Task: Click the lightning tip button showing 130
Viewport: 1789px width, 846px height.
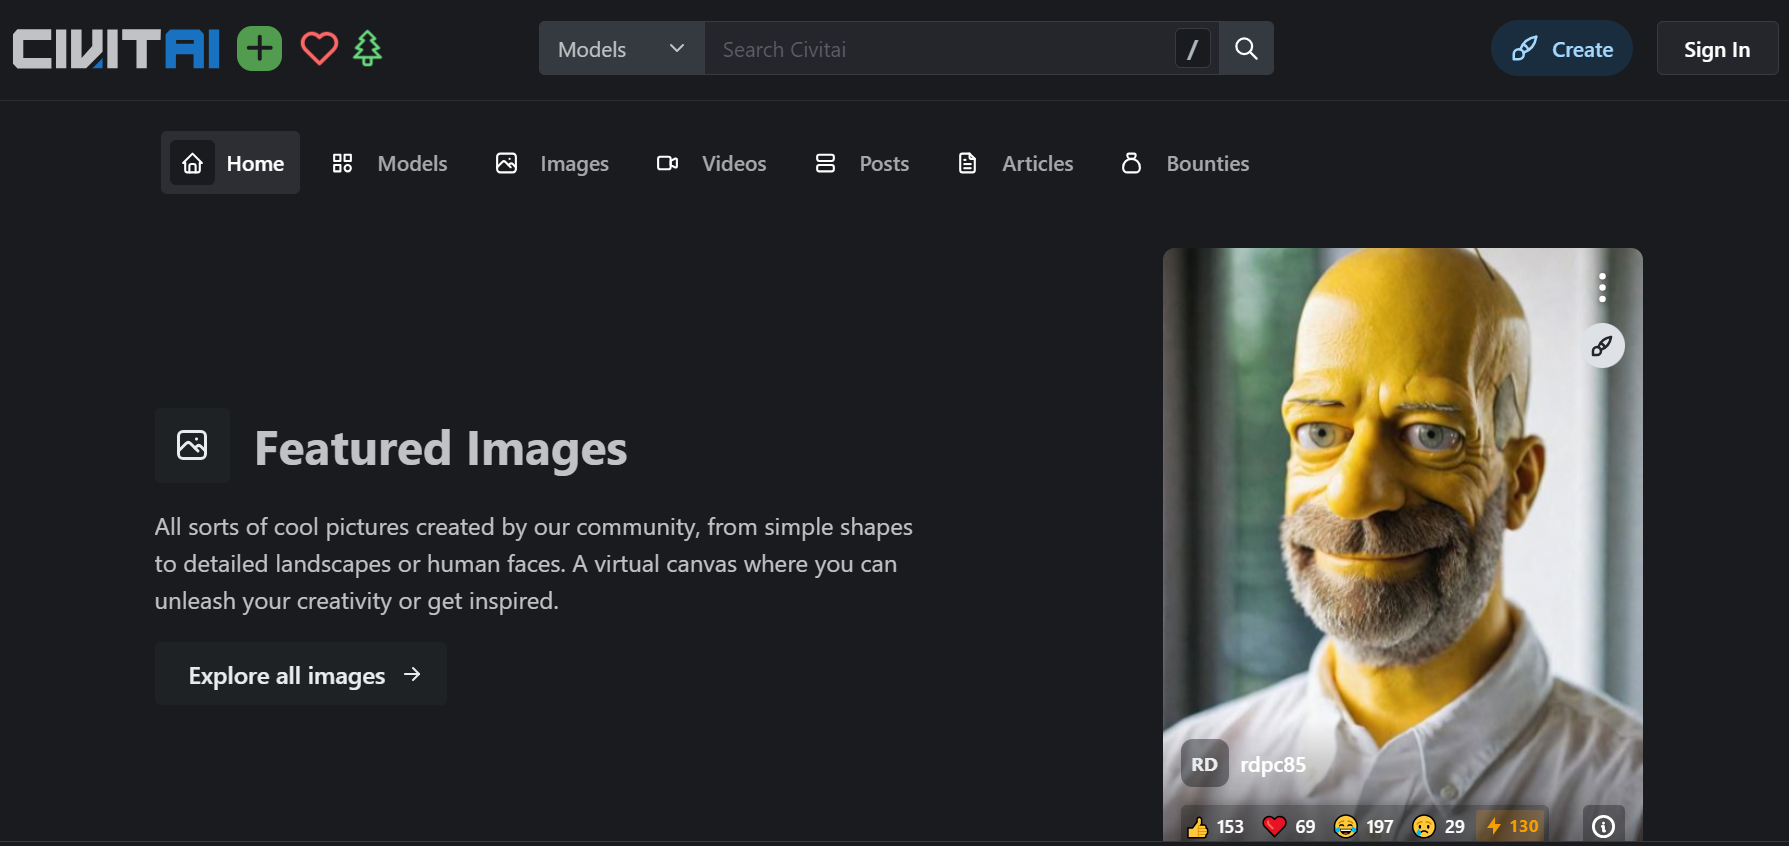Action: click(x=1512, y=826)
